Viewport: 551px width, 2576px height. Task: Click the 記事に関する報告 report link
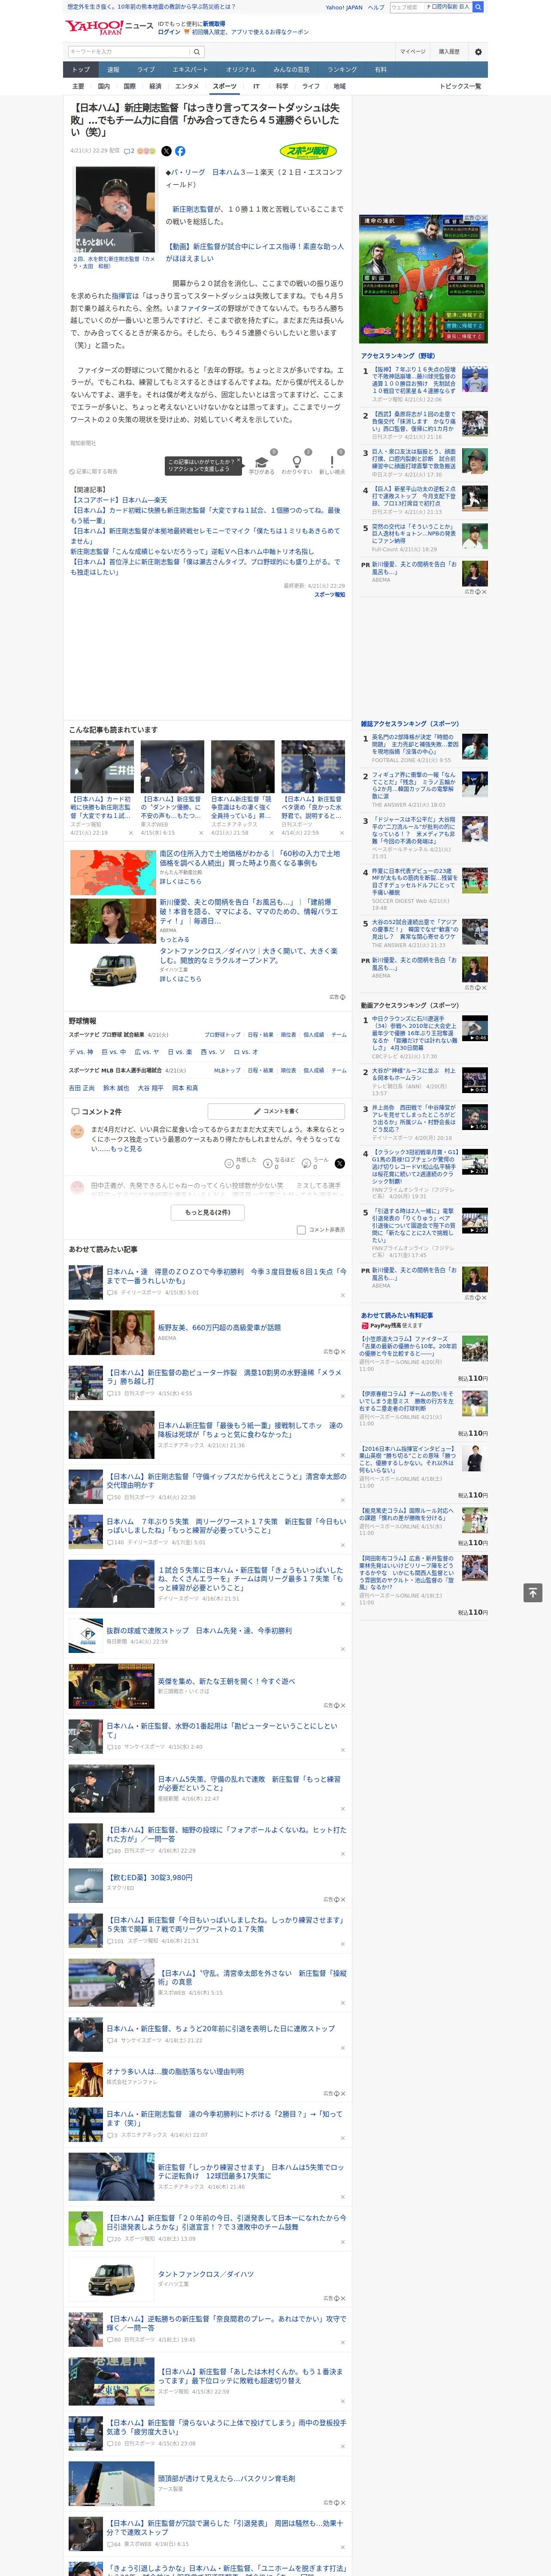coord(94,471)
